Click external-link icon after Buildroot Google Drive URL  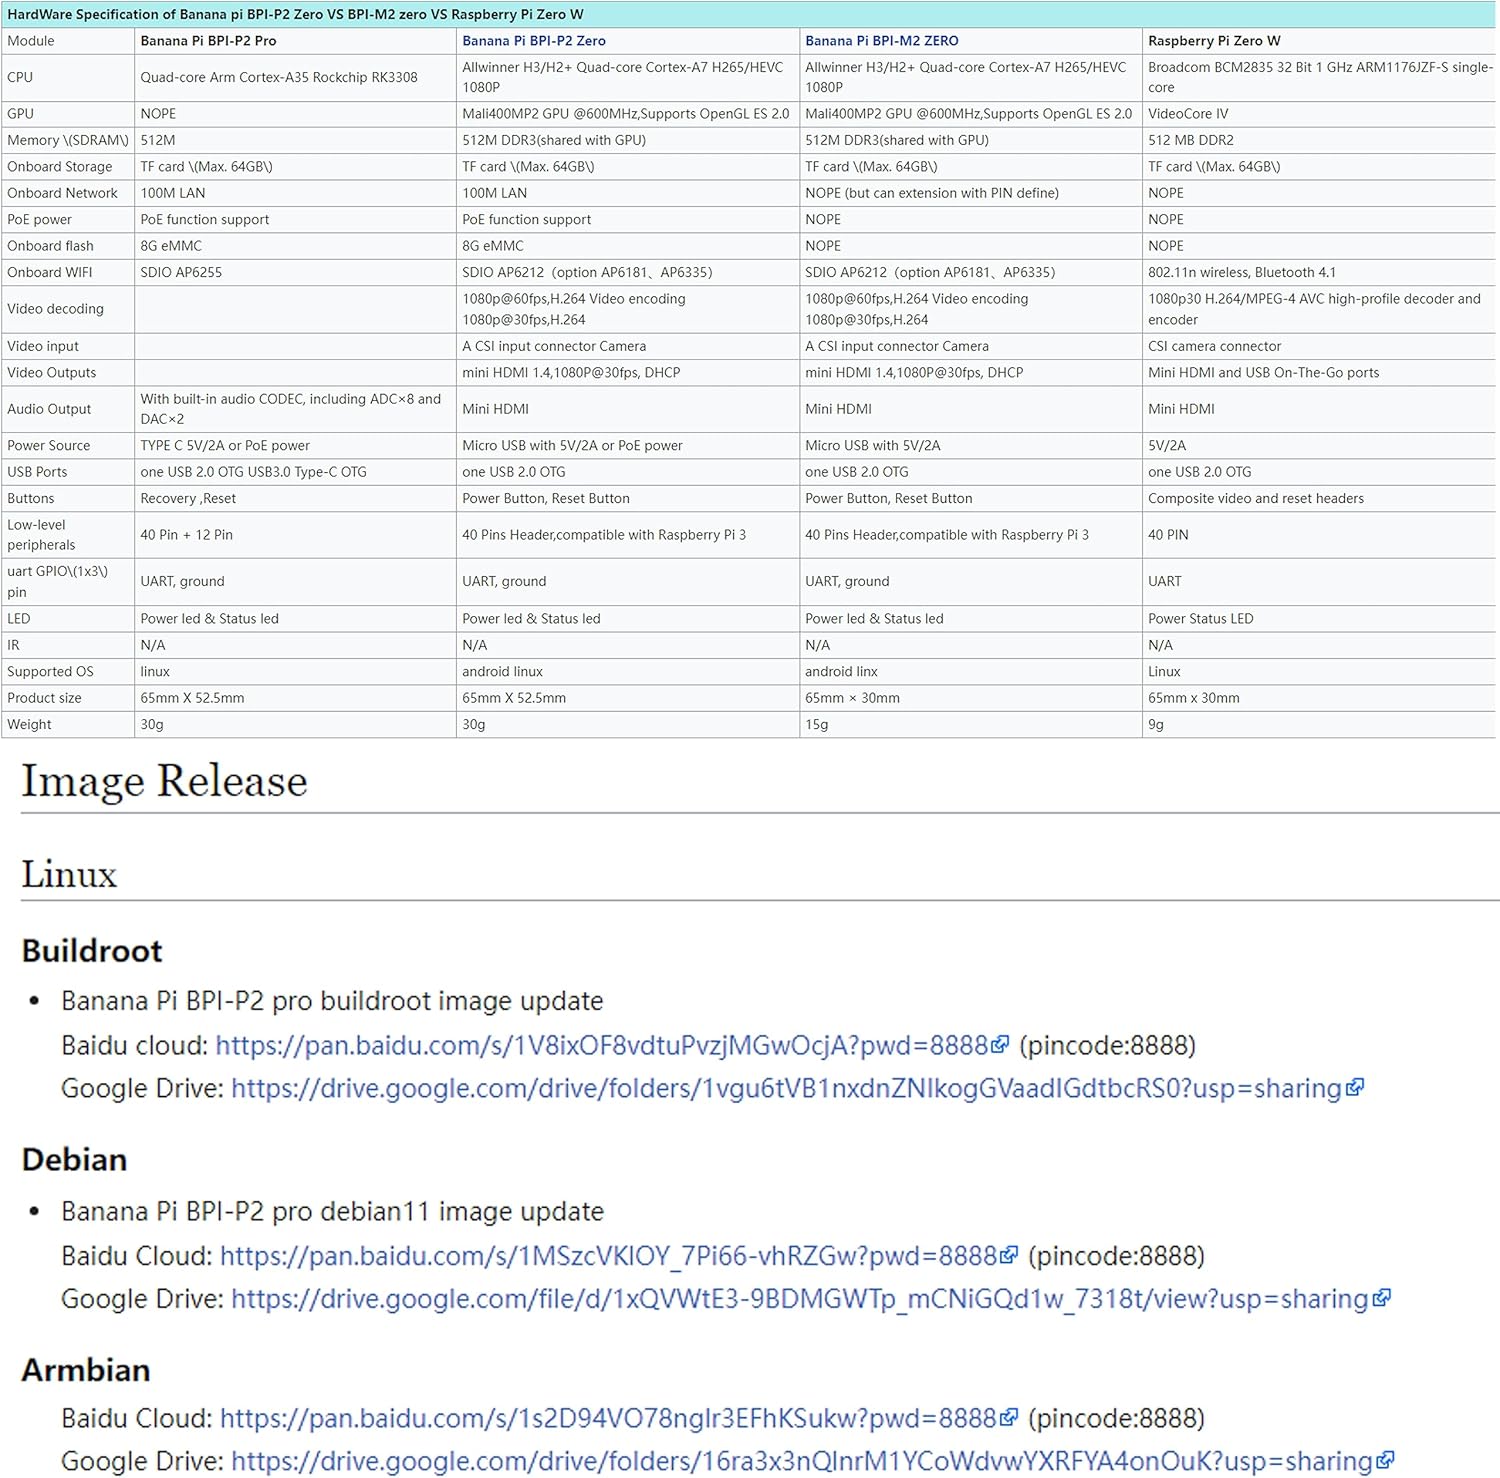[1355, 1088]
